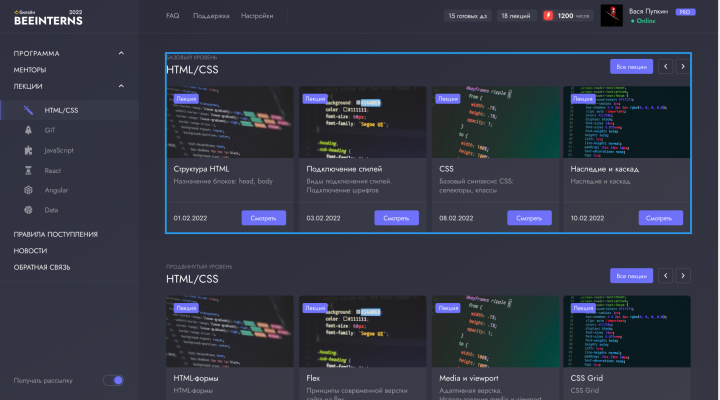Collapse the ЛЕКЦИИ section chevron
This screenshot has width=720, height=400.
(x=121, y=86)
